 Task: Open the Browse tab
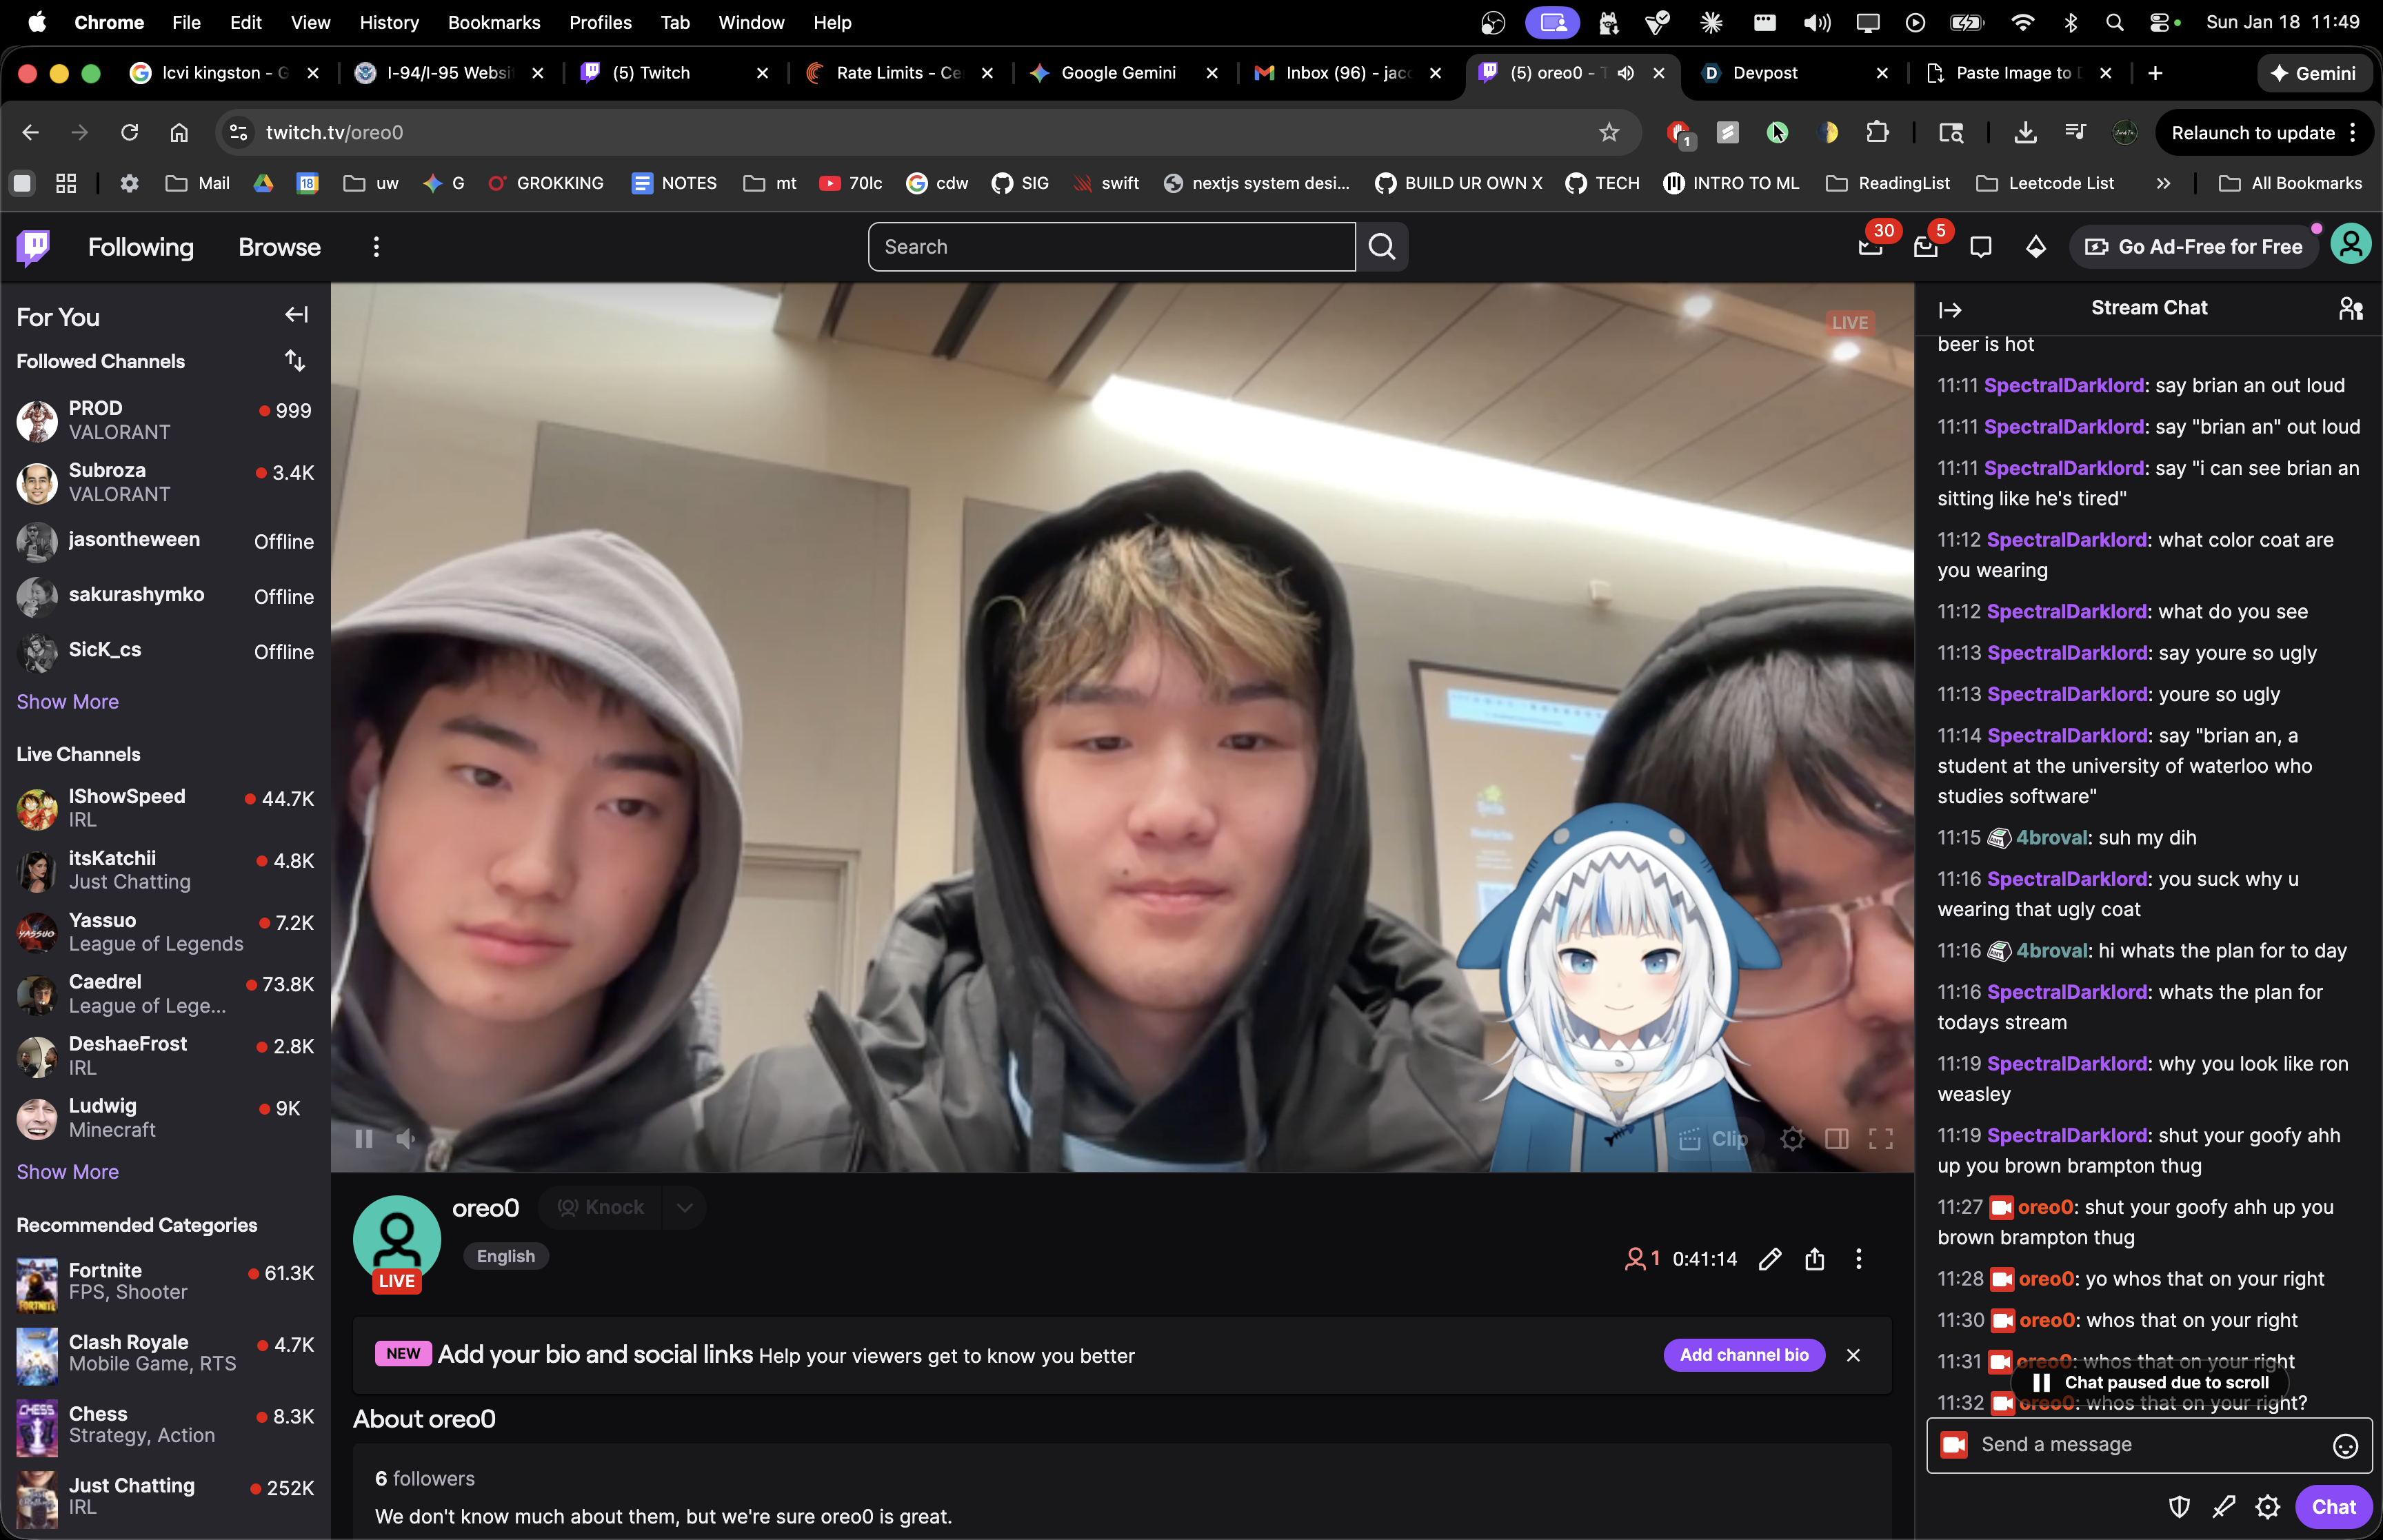pos(279,247)
